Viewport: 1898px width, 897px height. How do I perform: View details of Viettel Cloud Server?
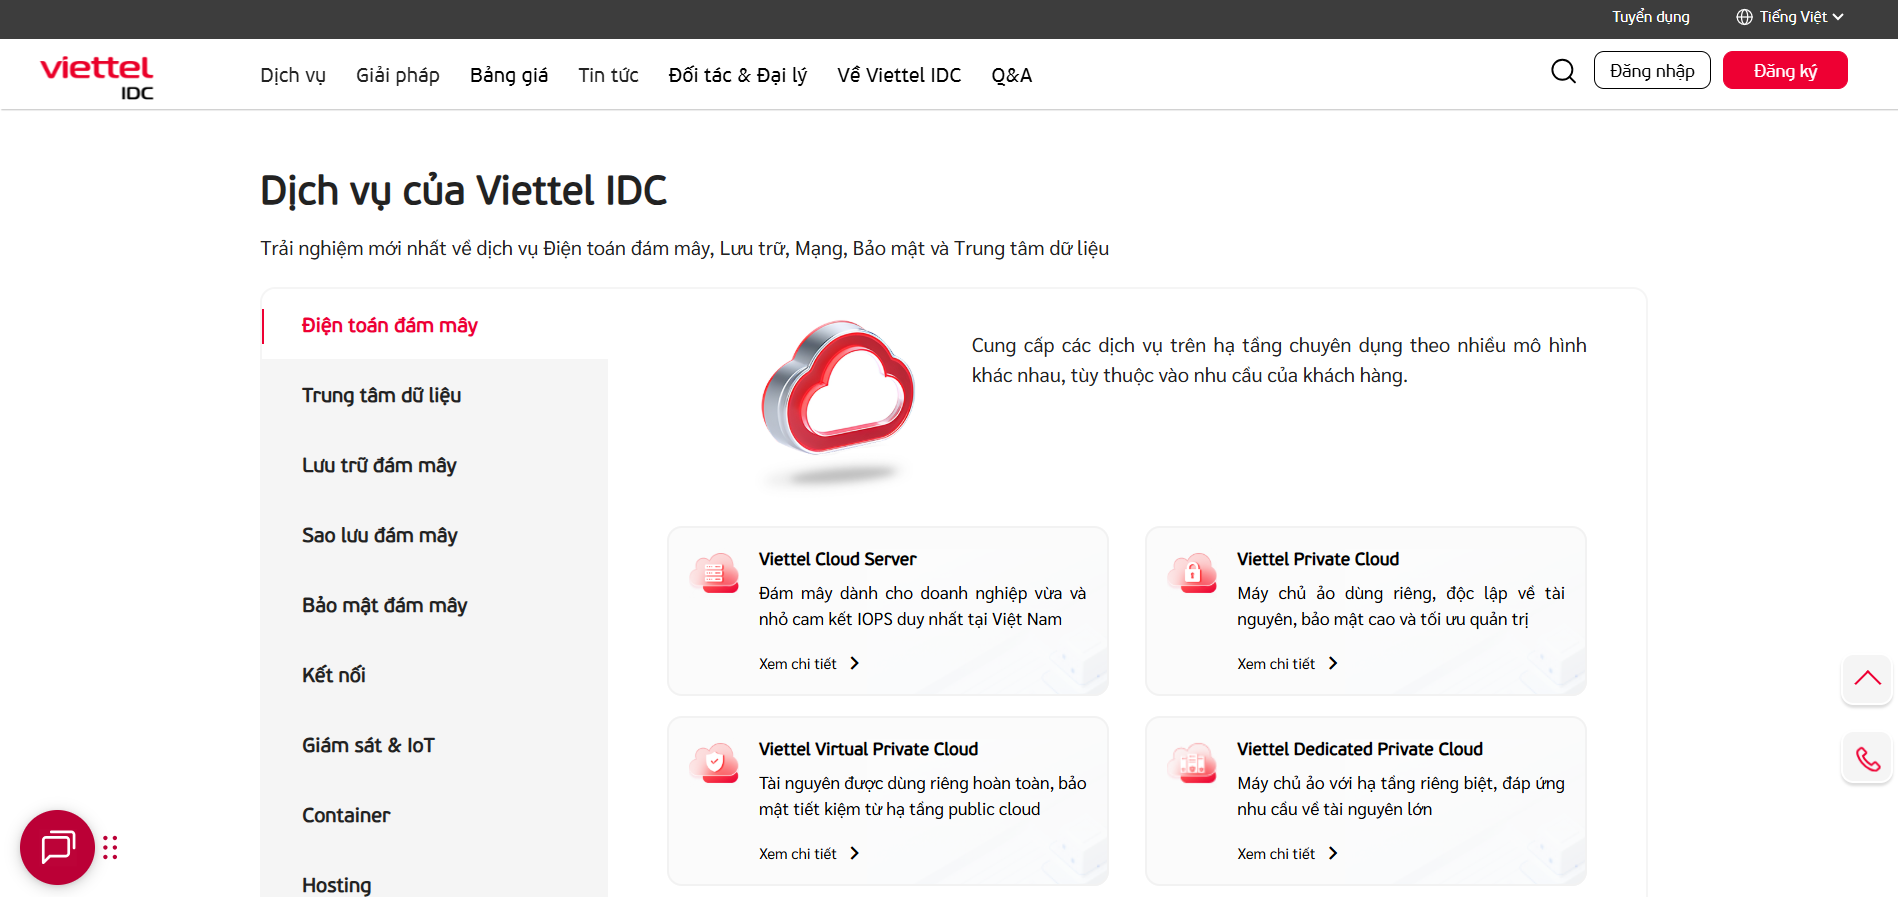pos(808,664)
